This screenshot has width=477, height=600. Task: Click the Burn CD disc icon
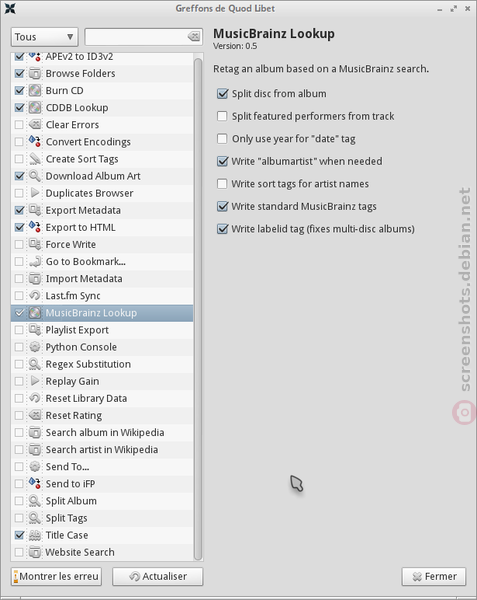tap(35, 90)
